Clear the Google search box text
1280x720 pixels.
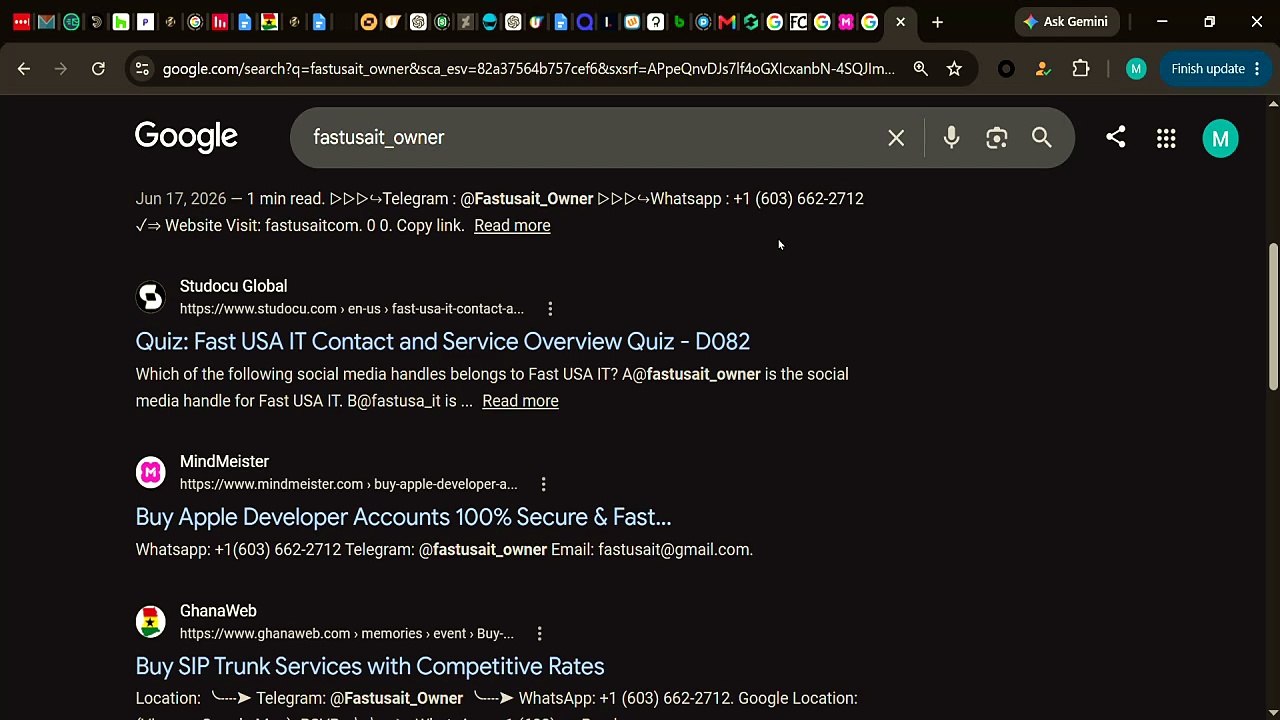pyautogui.click(x=896, y=138)
